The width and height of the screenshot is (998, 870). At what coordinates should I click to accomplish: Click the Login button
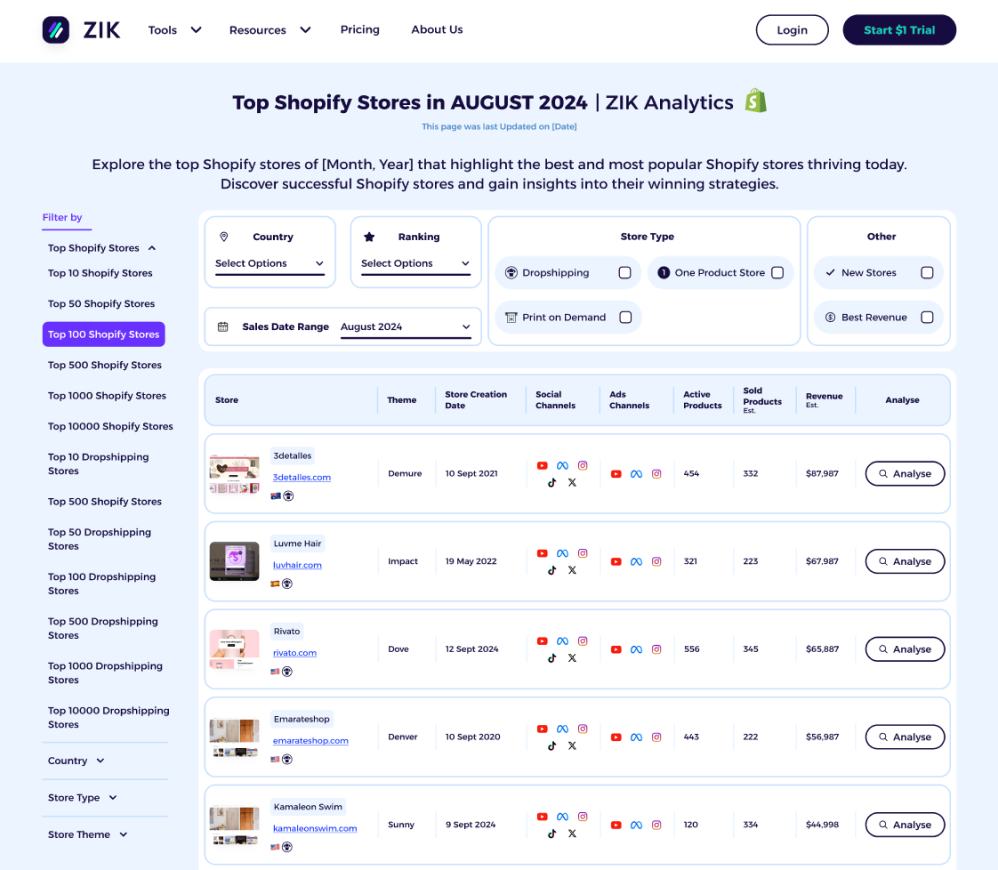792,30
